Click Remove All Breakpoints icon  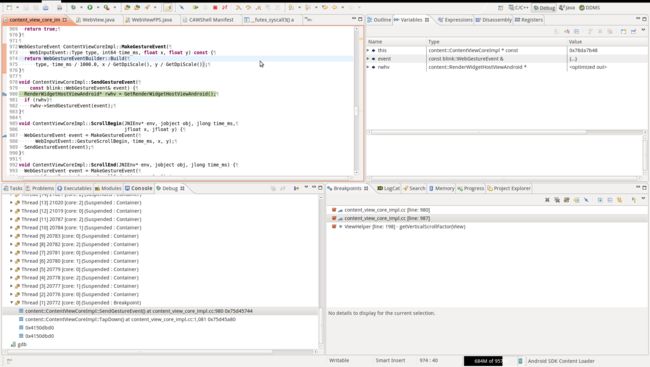pos(557,200)
